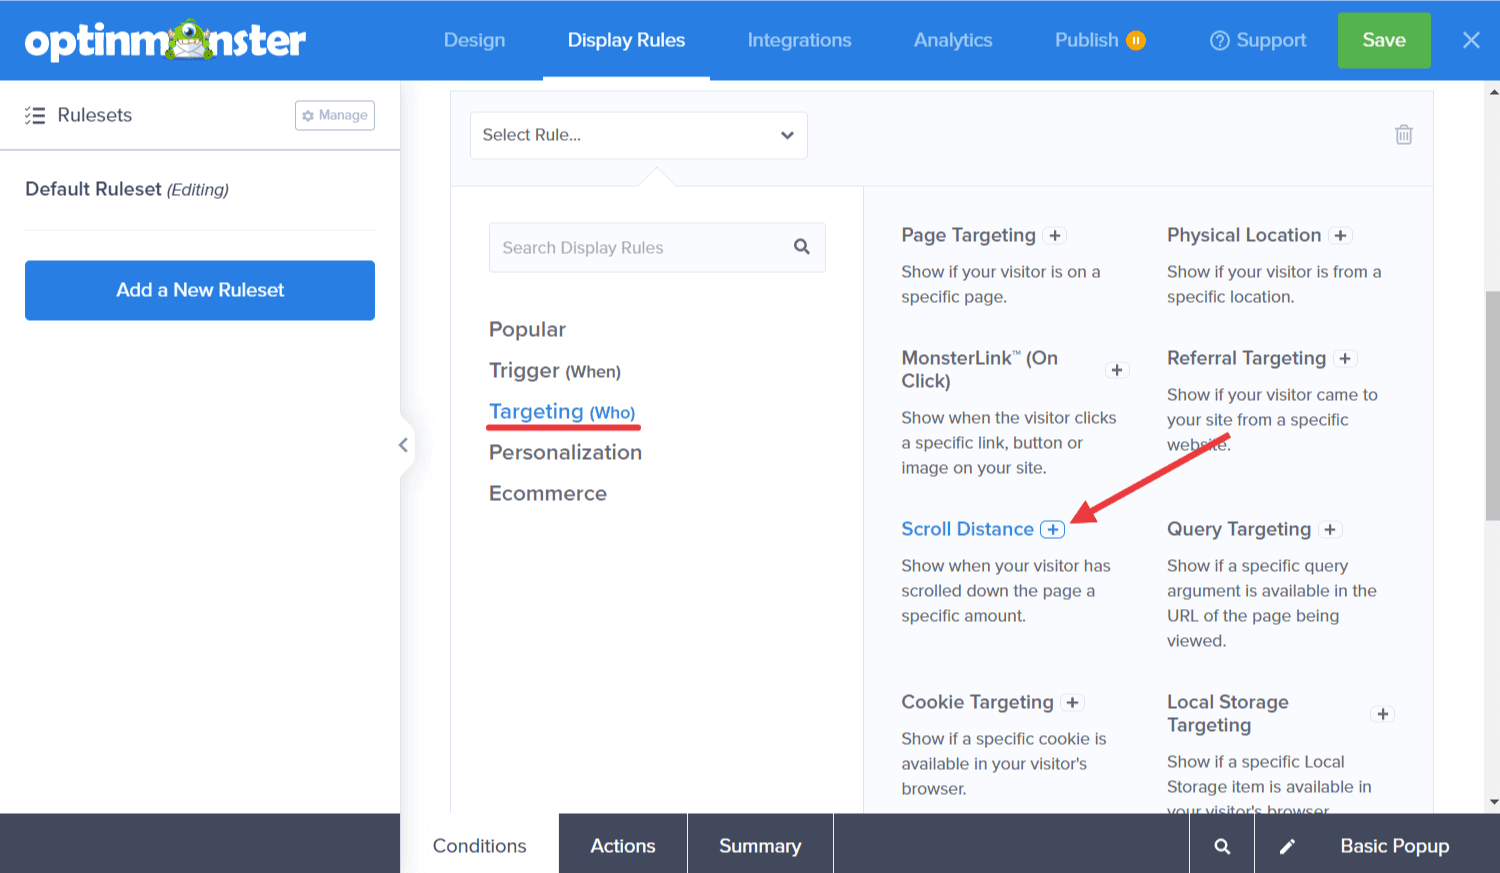Collapse the sidebar with the left chevron
This screenshot has height=873, width=1500.
(x=403, y=445)
